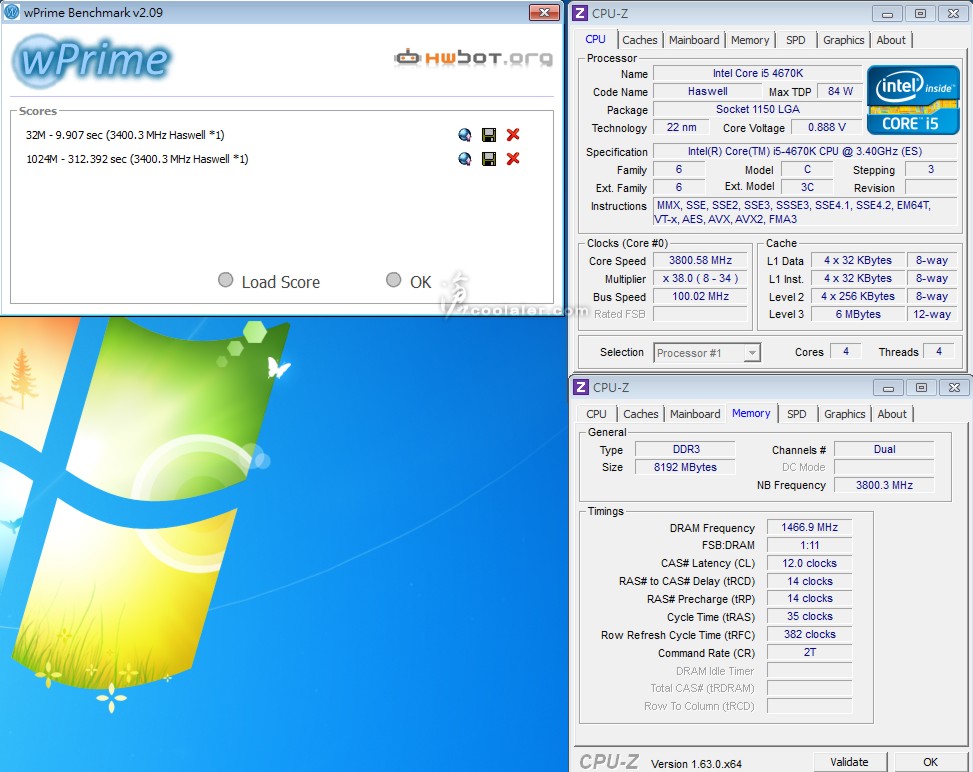Click the 32M - 9.907 sec score entry
The width and height of the screenshot is (973, 772).
(125, 135)
